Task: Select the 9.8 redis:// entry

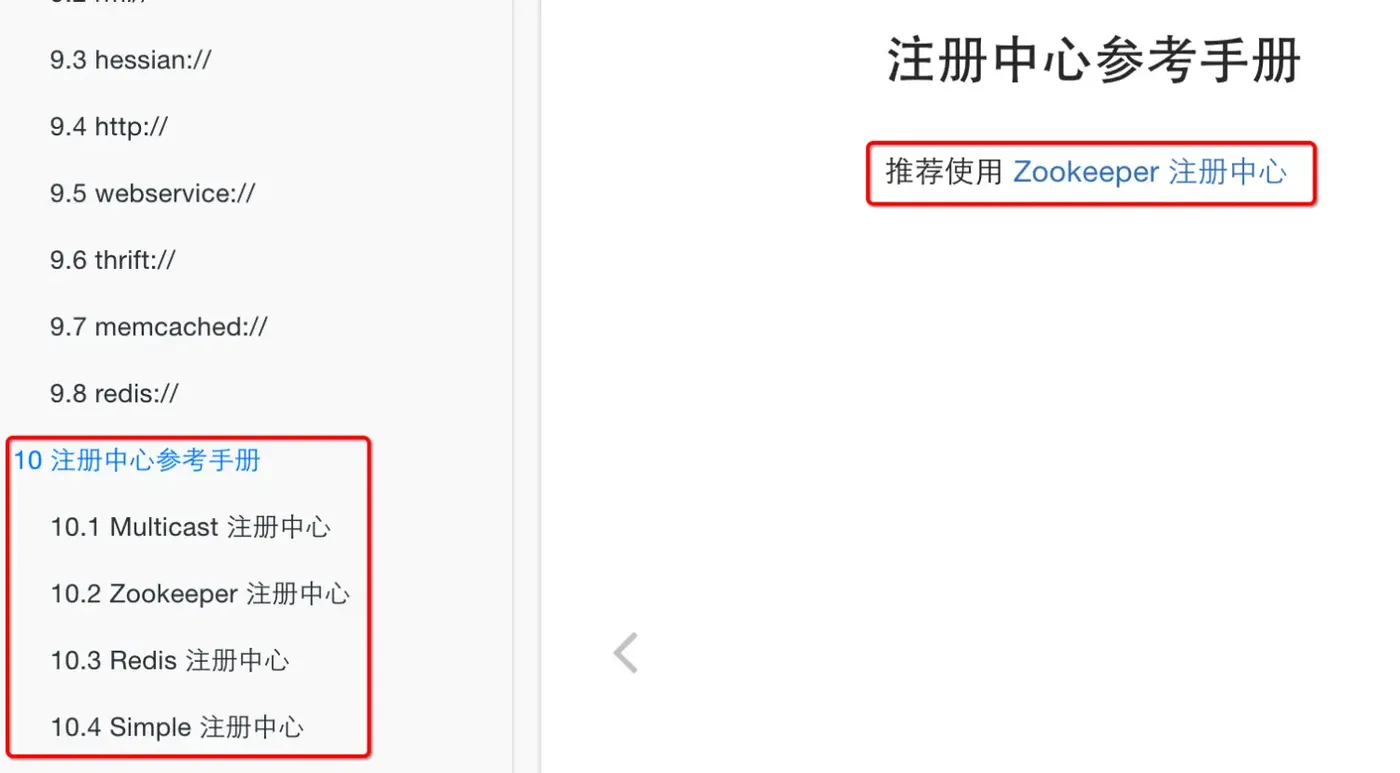Action: tap(115, 393)
